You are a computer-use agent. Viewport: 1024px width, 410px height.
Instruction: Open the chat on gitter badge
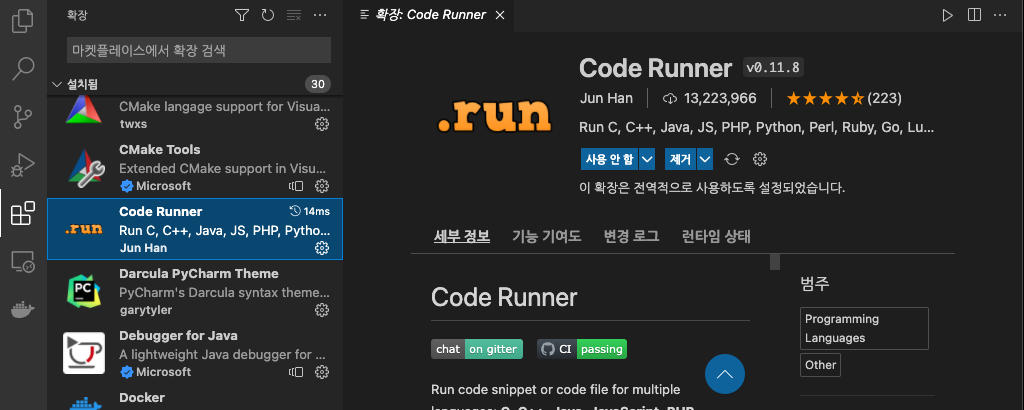point(477,349)
